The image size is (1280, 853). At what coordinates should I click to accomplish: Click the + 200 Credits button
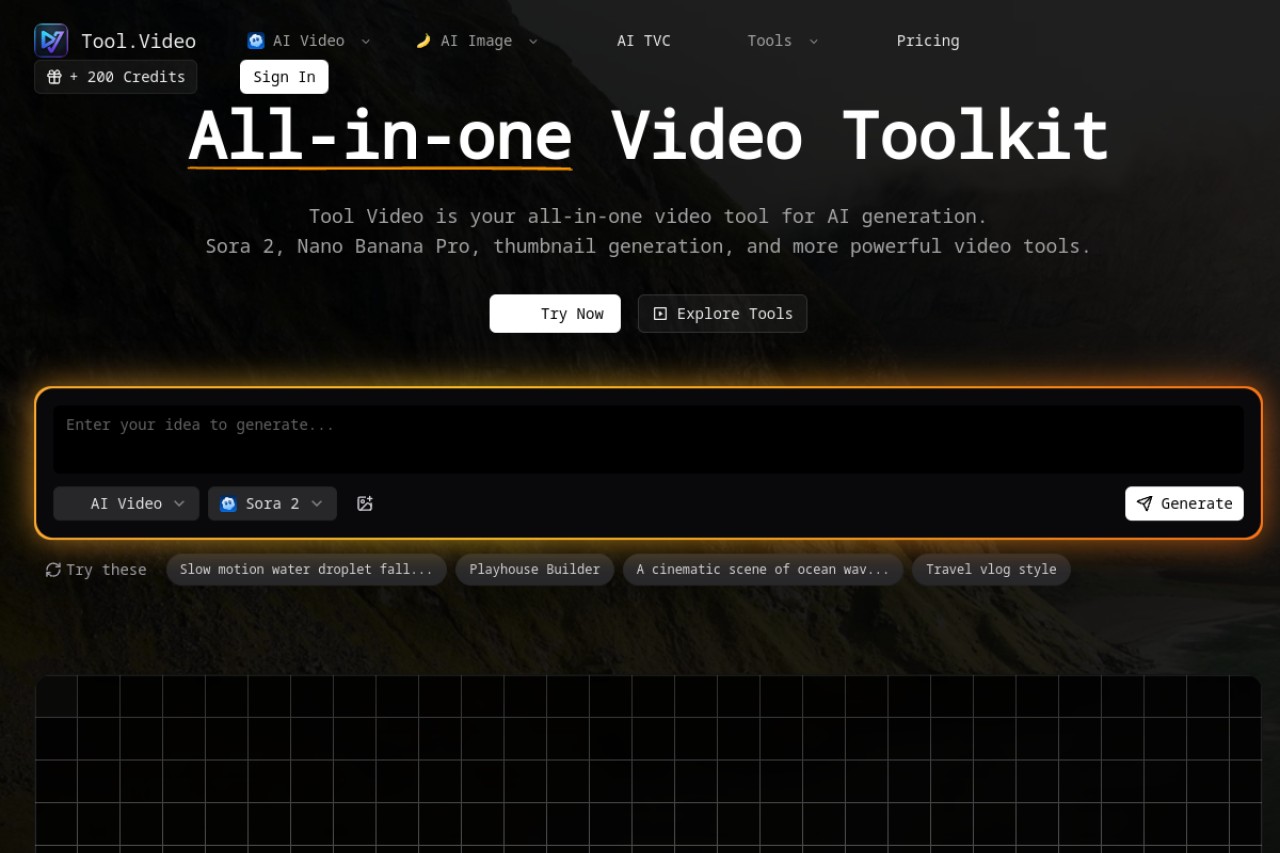click(116, 77)
